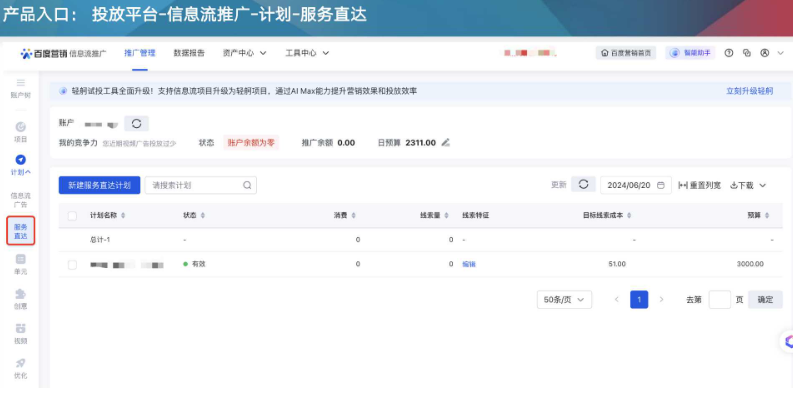
Task: Refresh table data next to 更新
Action: coord(583,185)
